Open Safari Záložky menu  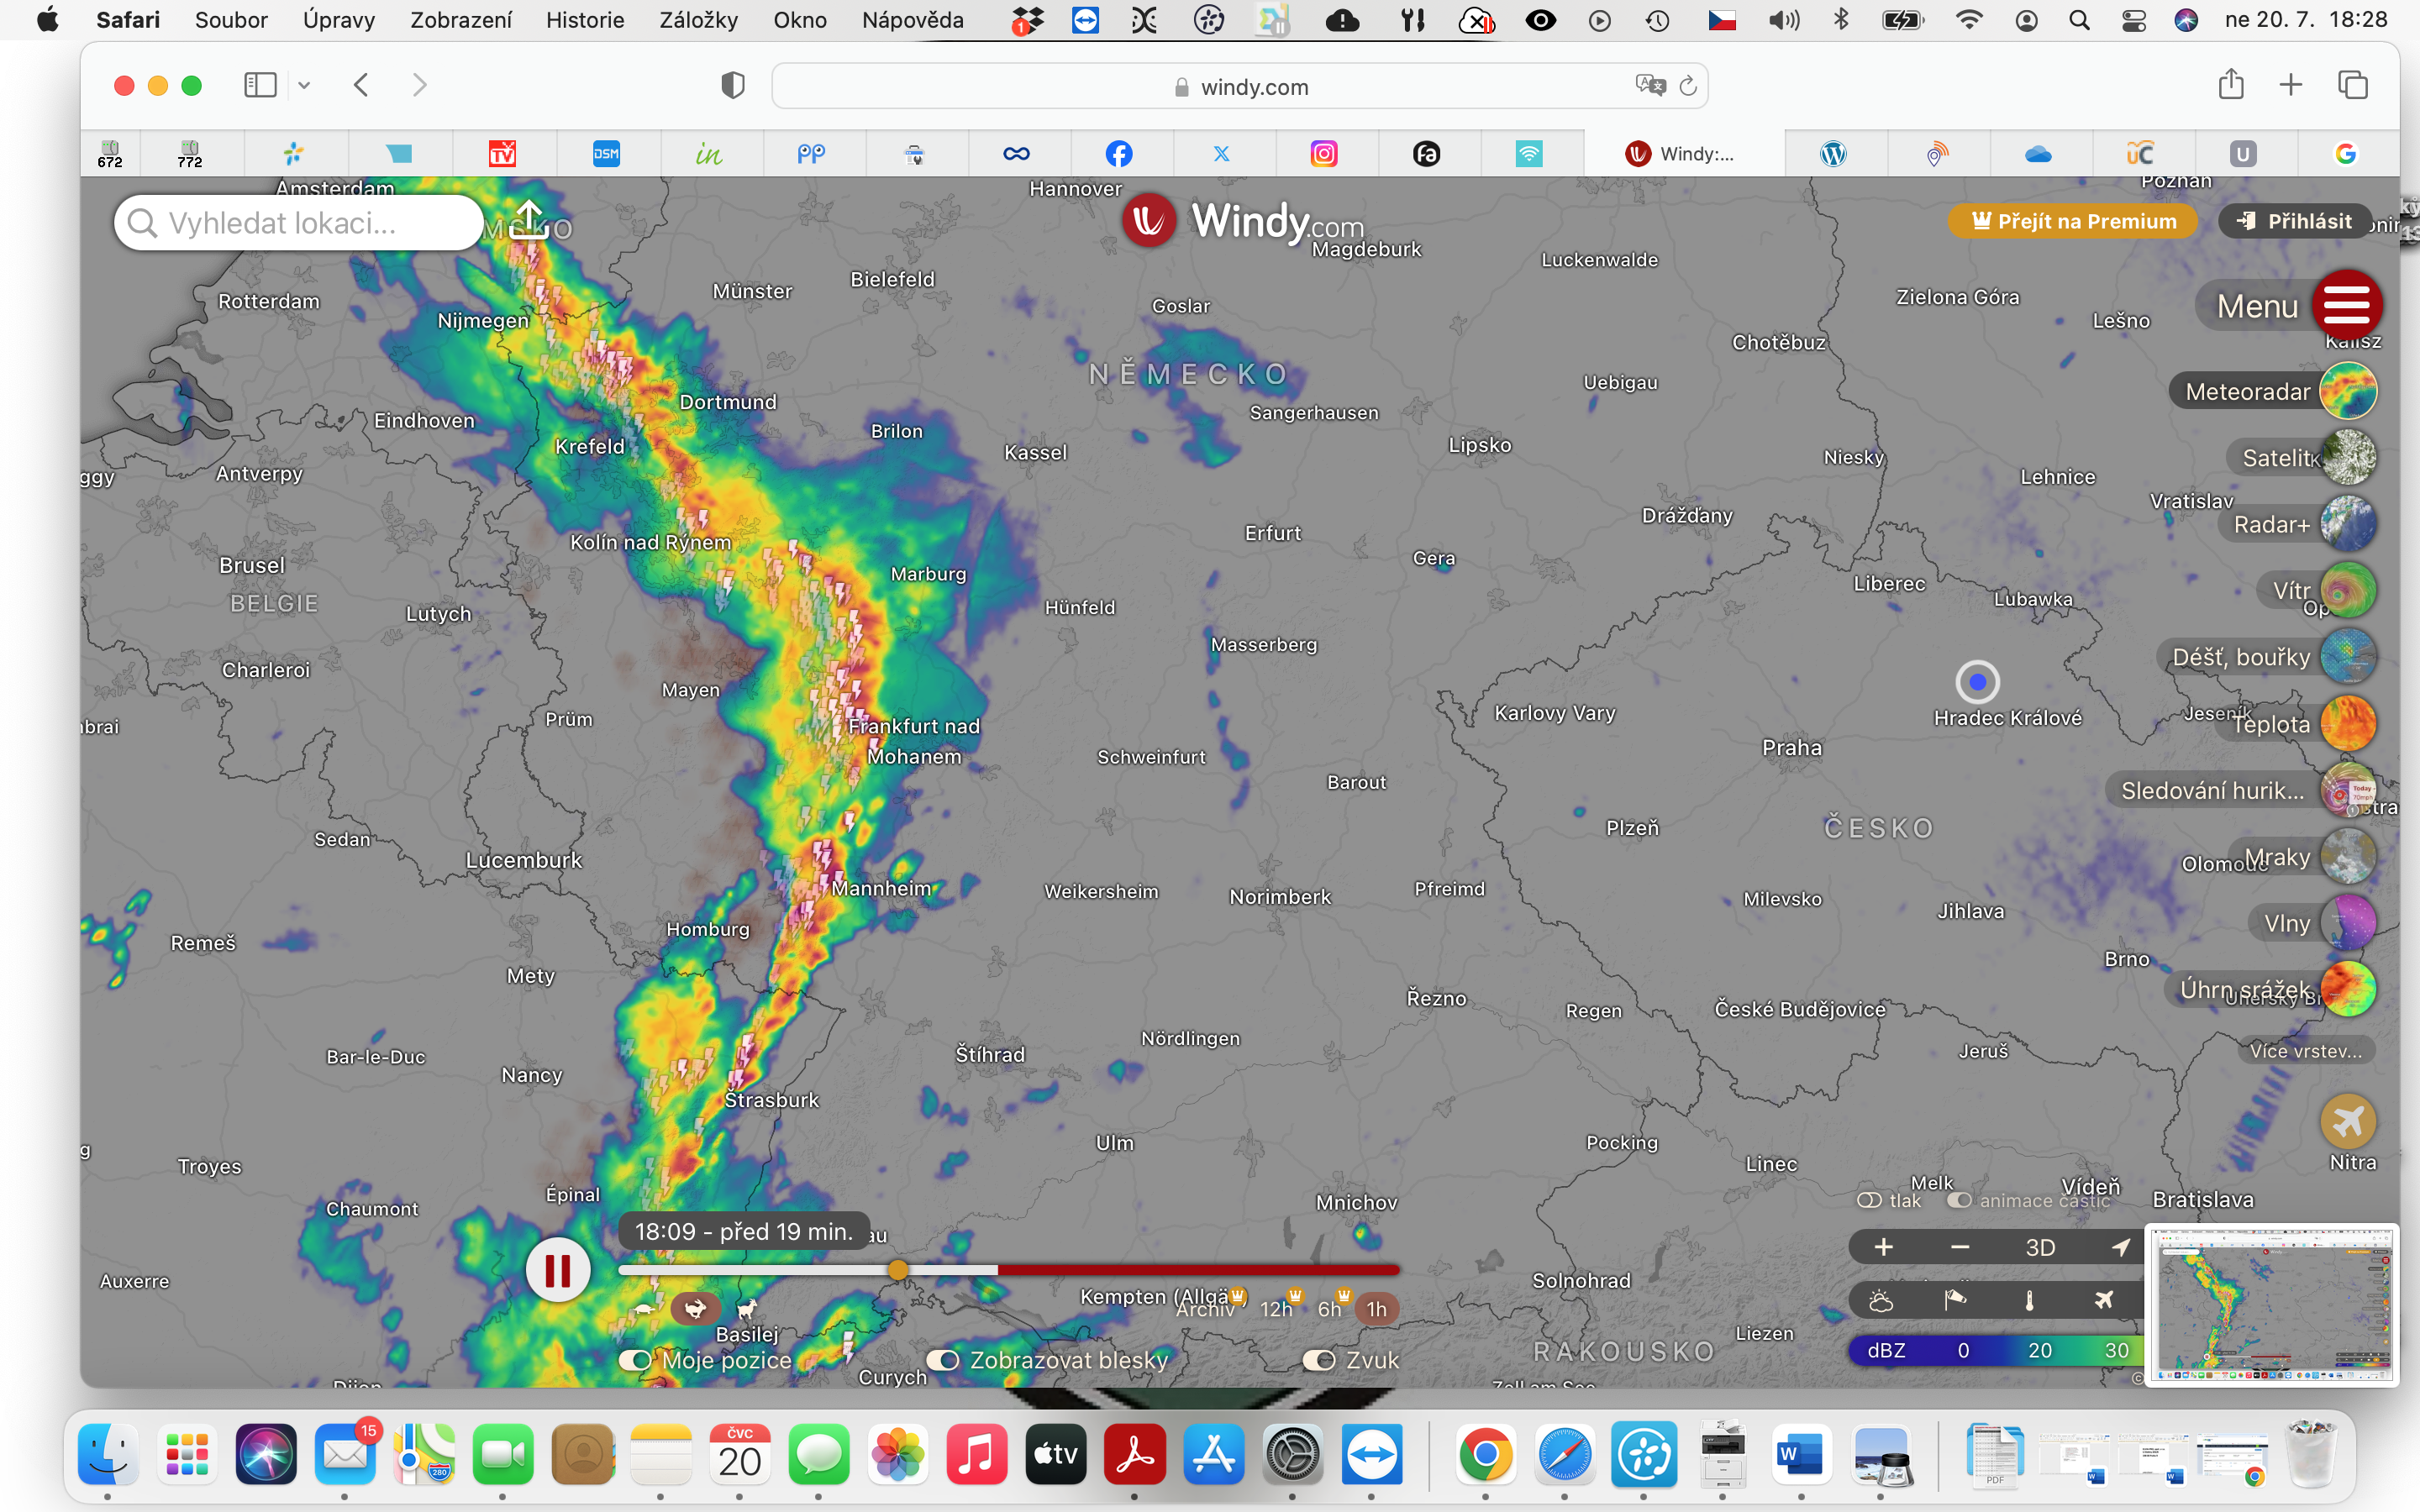[x=698, y=20]
